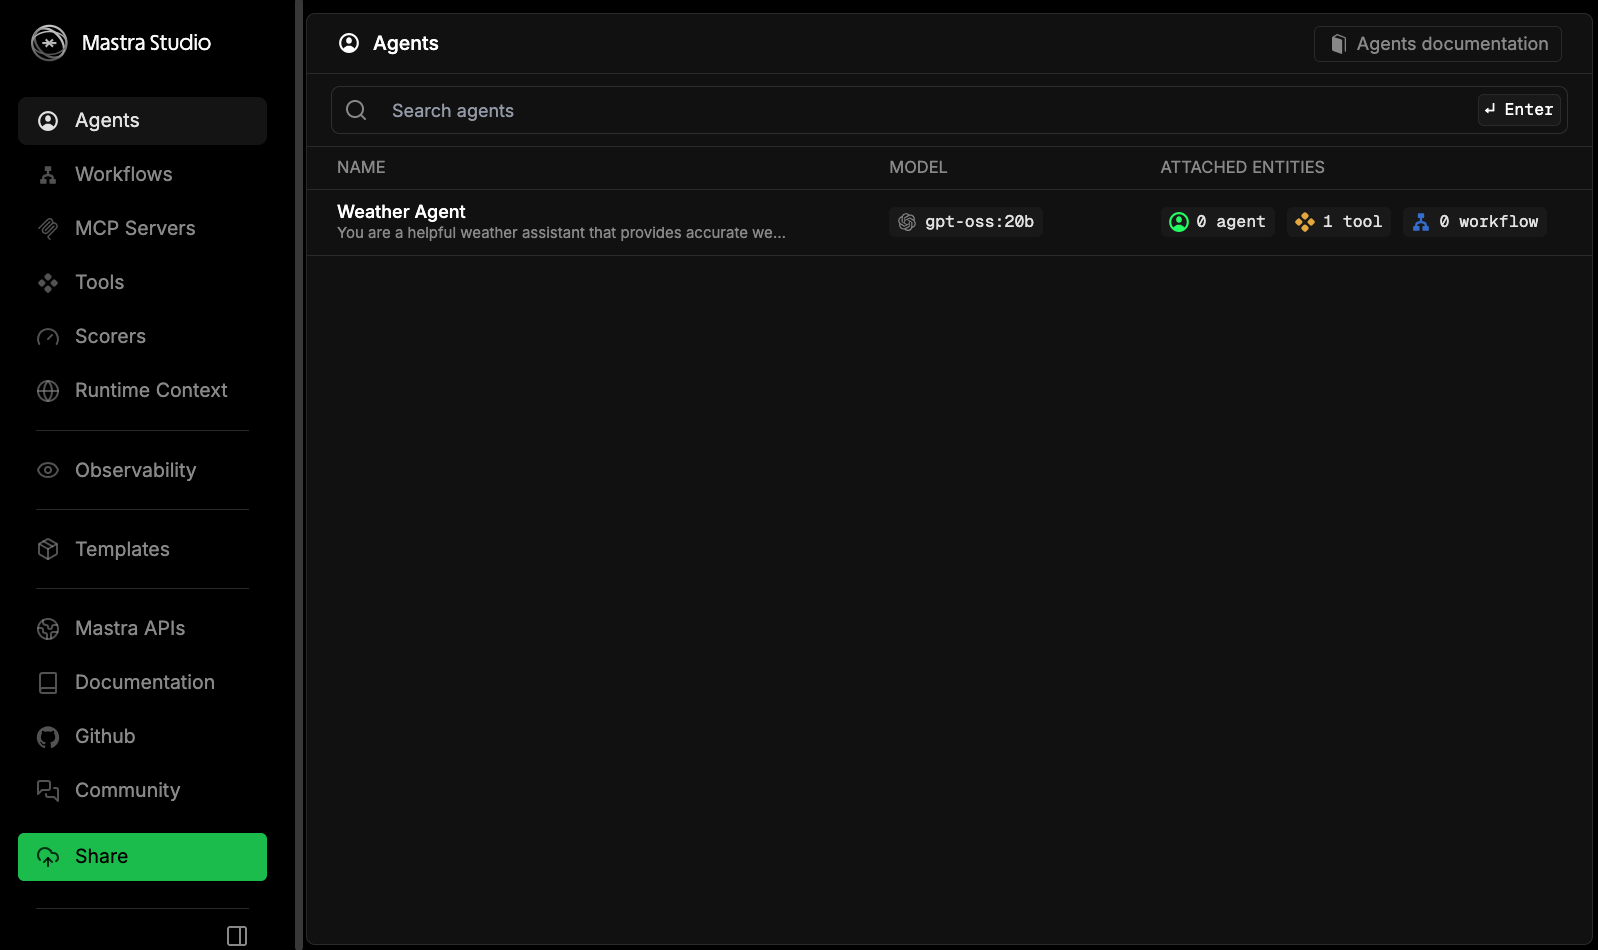
Task: Click the "0 agent" badge
Action: pos(1218,222)
